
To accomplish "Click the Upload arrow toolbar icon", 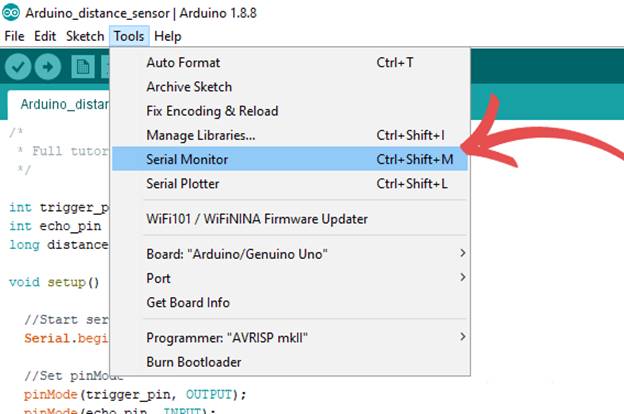I will pos(48,66).
